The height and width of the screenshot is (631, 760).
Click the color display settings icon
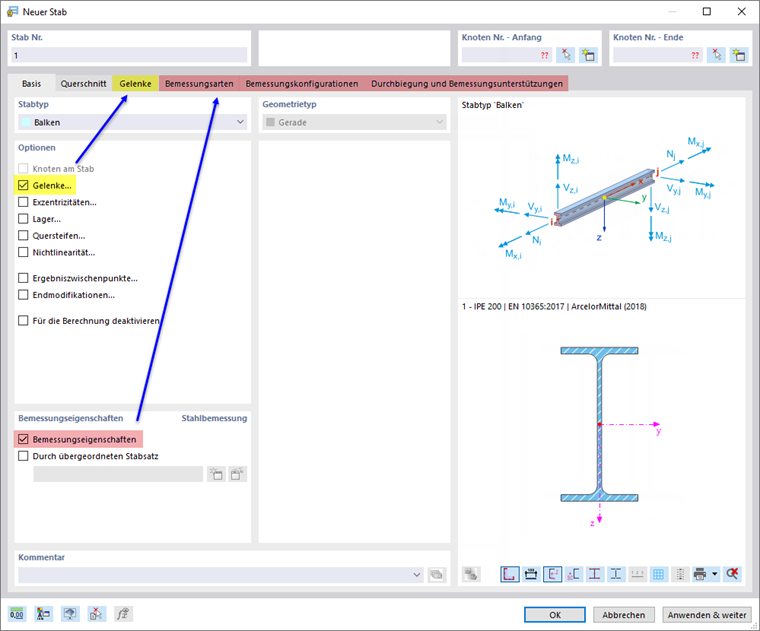coord(43,614)
